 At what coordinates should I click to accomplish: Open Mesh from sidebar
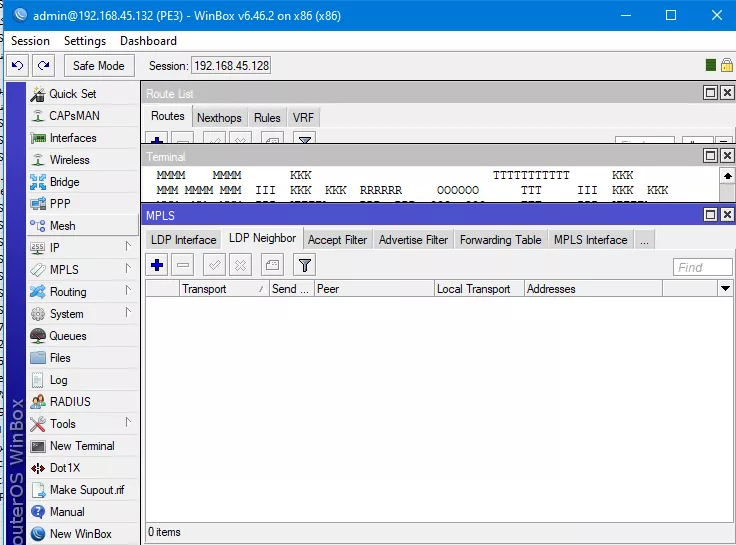(83, 226)
